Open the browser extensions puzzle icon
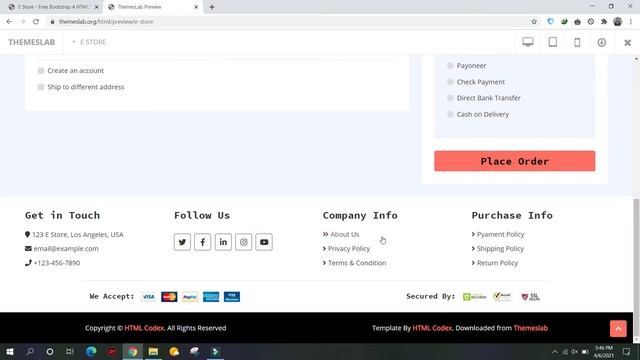This screenshot has height=360, width=640. [604, 22]
